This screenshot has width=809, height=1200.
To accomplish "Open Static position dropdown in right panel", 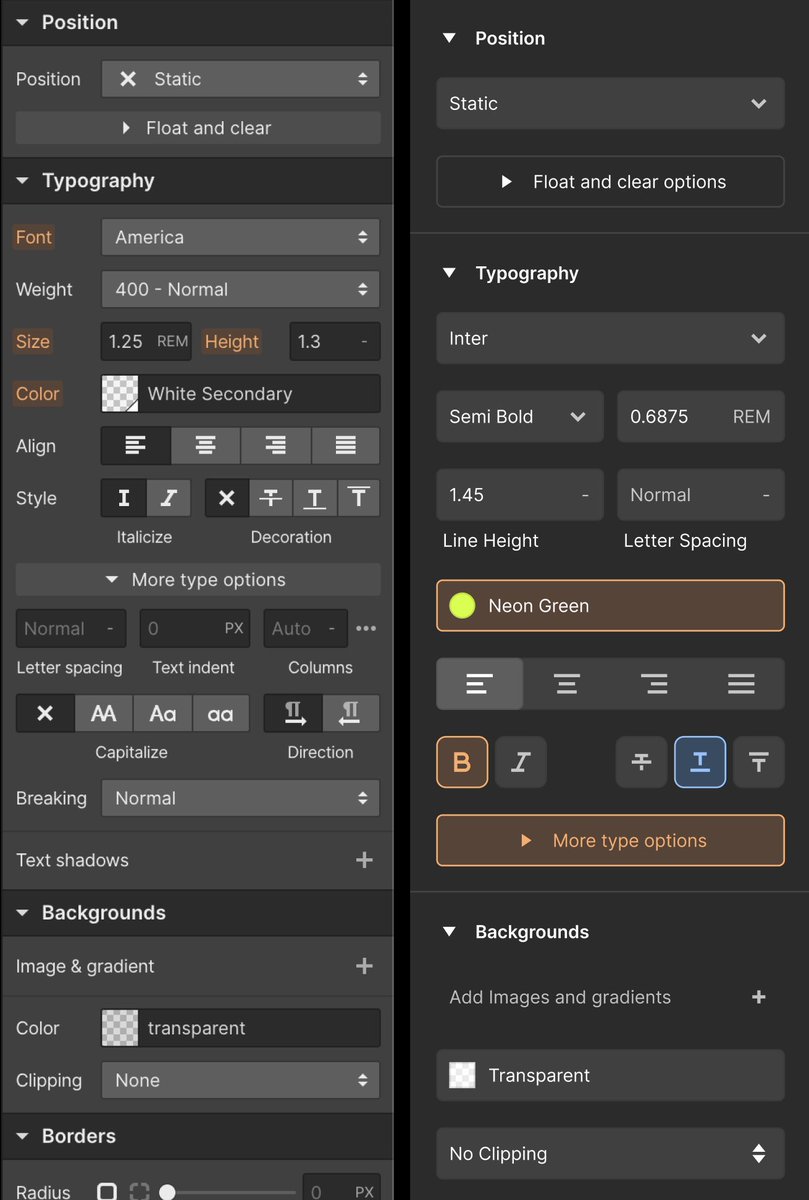I will [610, 103].
